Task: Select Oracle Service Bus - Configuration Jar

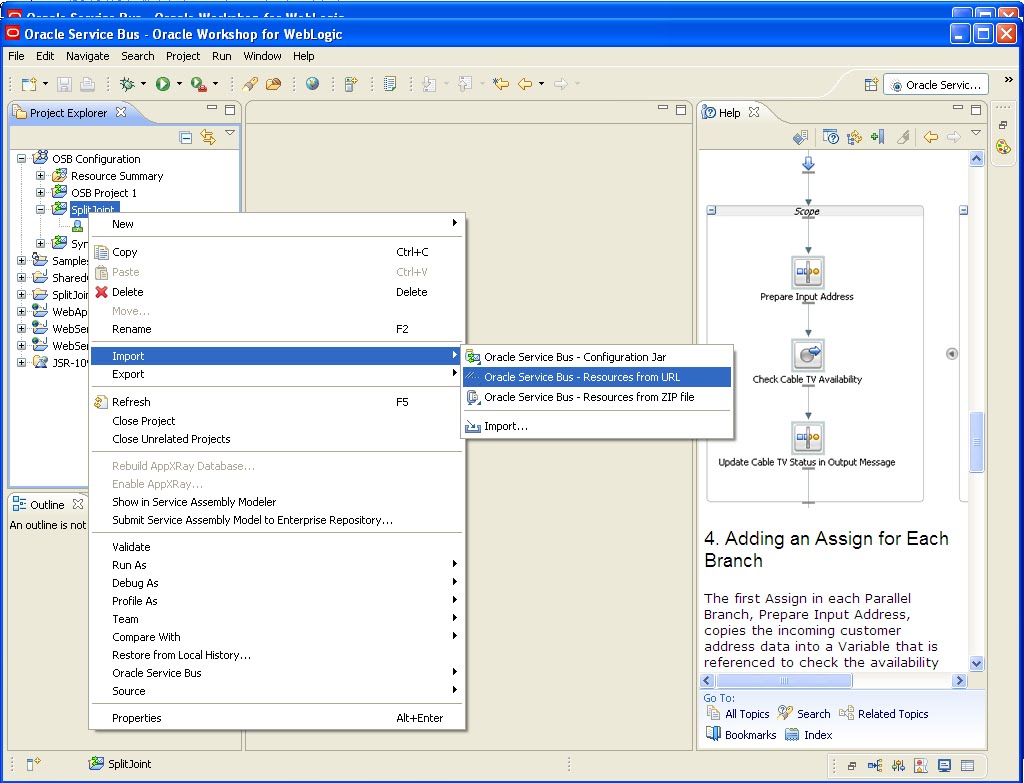Action: 598,357
